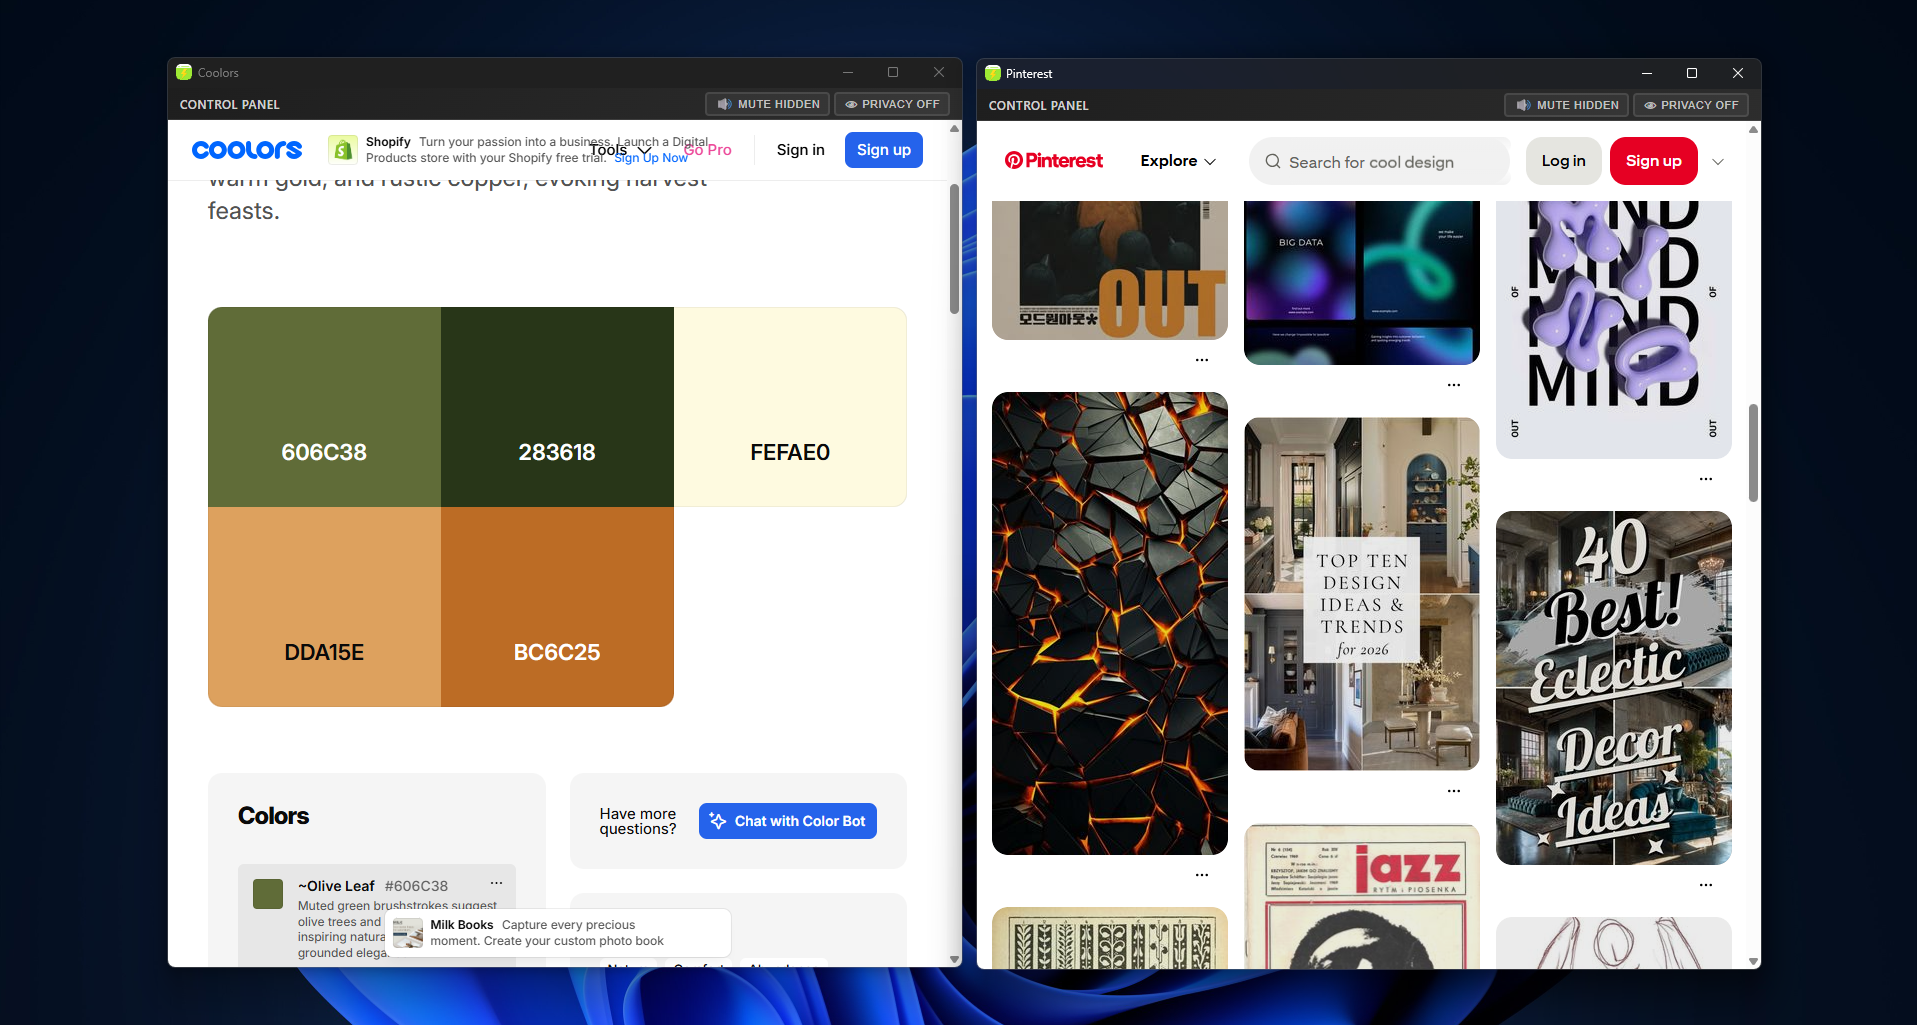Click the Pinterest logo
Viewport: 1917px width, 1025px height.
1053,160
